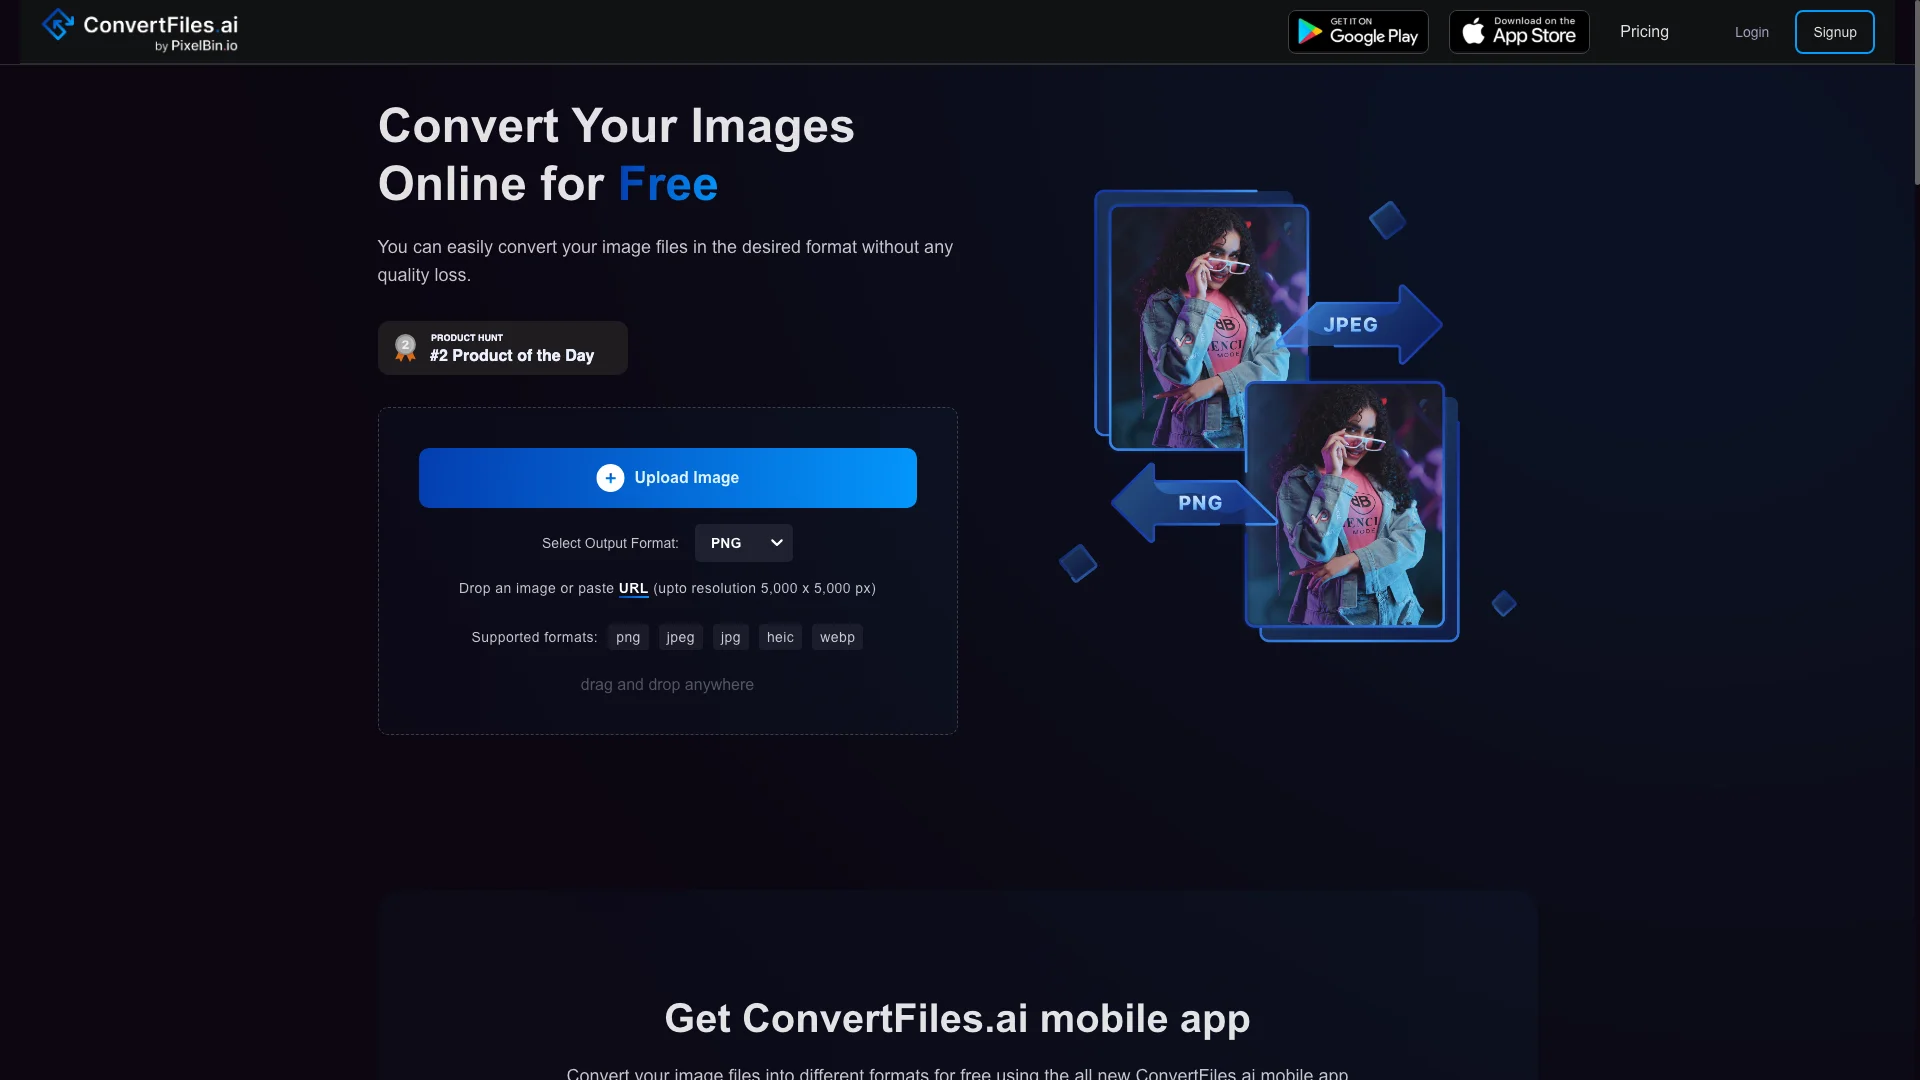This screenshot has width=1920, height=1080.
Task: Click the webp format label
Action: 837,637
